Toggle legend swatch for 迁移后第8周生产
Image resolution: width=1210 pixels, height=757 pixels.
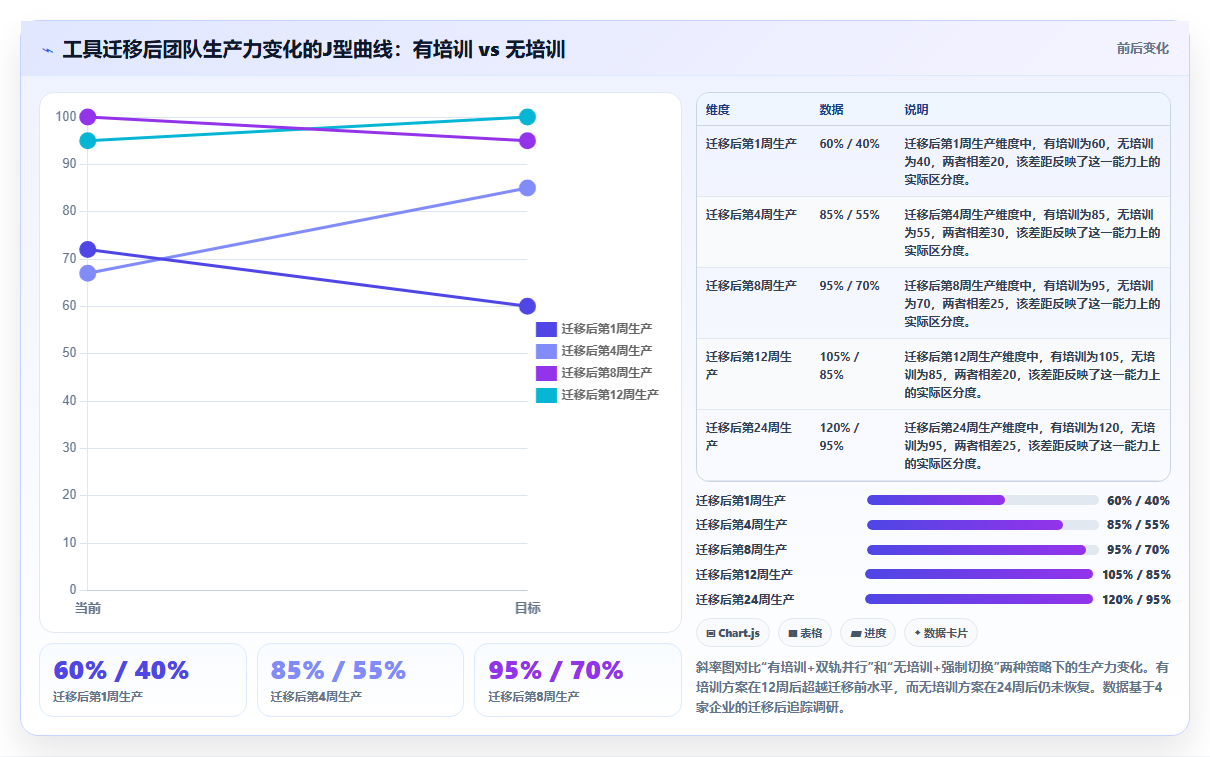[x=546, y=373]
